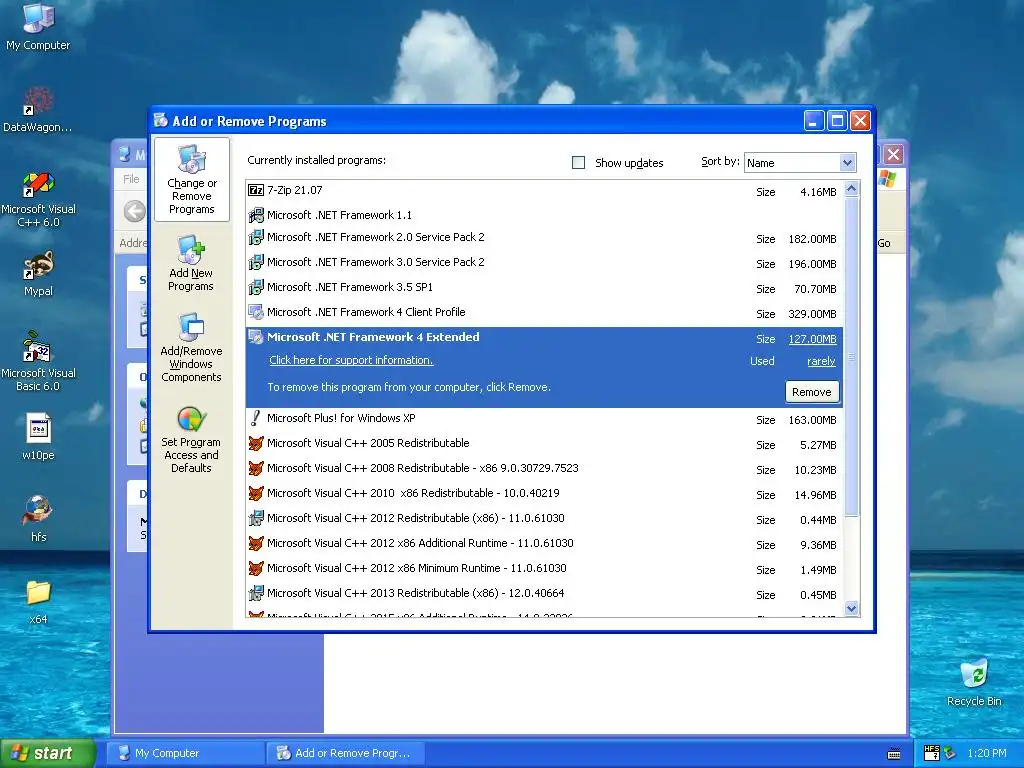1024x768 pixels.
Task: Select Microsoft .NET Framework 2.0 Service Pack 2
Action: tap(544, 238)
